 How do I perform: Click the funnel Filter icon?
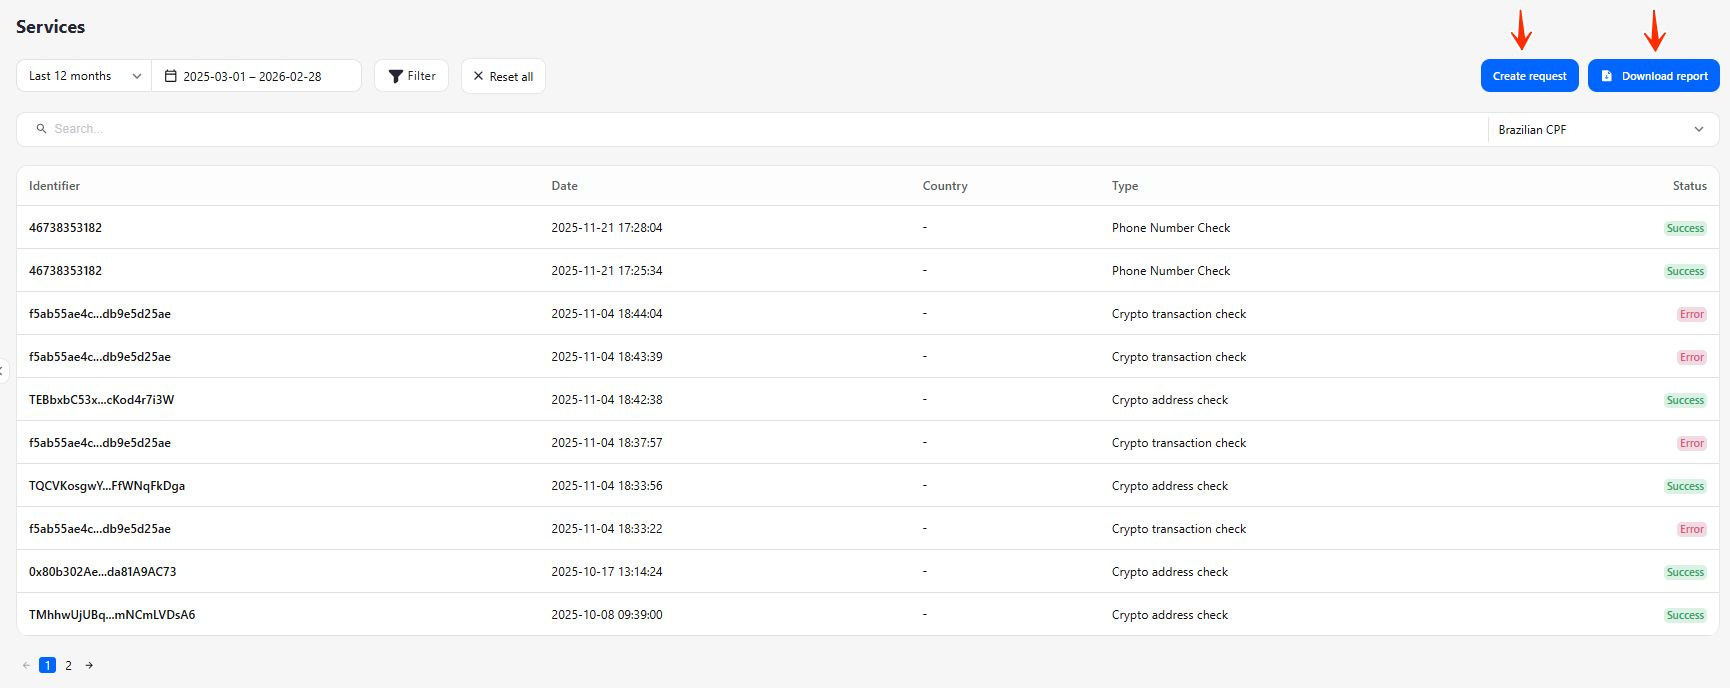click(x=396, y=76)
